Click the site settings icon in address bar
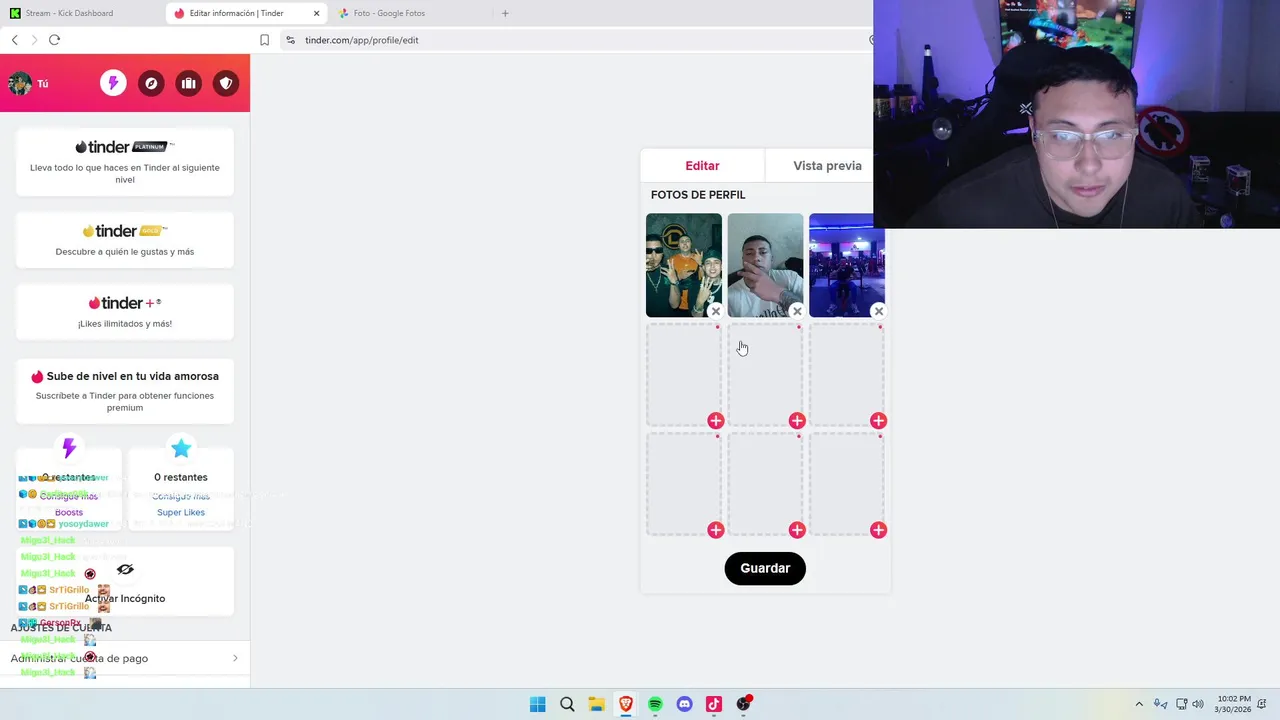Viewport: 1280px width, 720px height. click(x=290, y=40)
